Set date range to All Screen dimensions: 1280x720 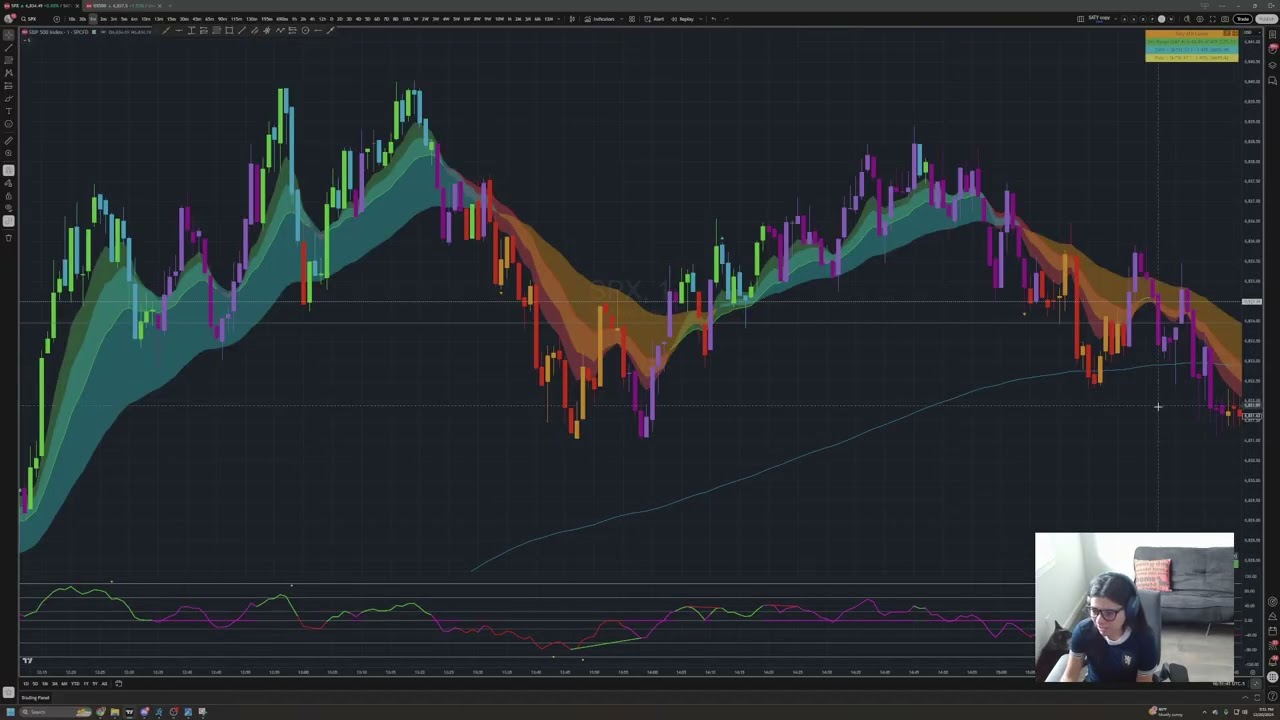pyautogui.click(x=104, y=684)
